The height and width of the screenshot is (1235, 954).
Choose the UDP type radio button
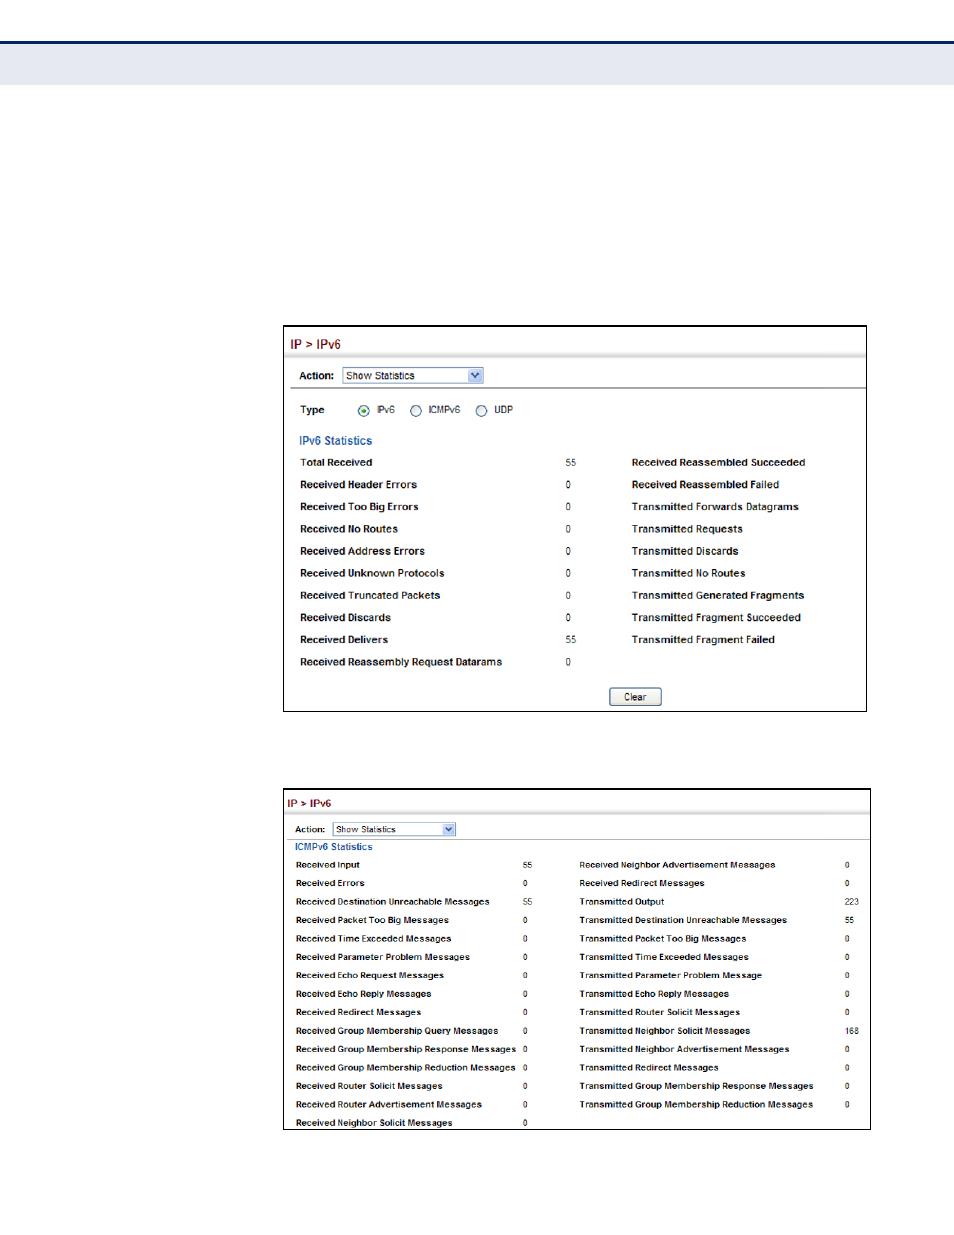[x=481, y=411]
